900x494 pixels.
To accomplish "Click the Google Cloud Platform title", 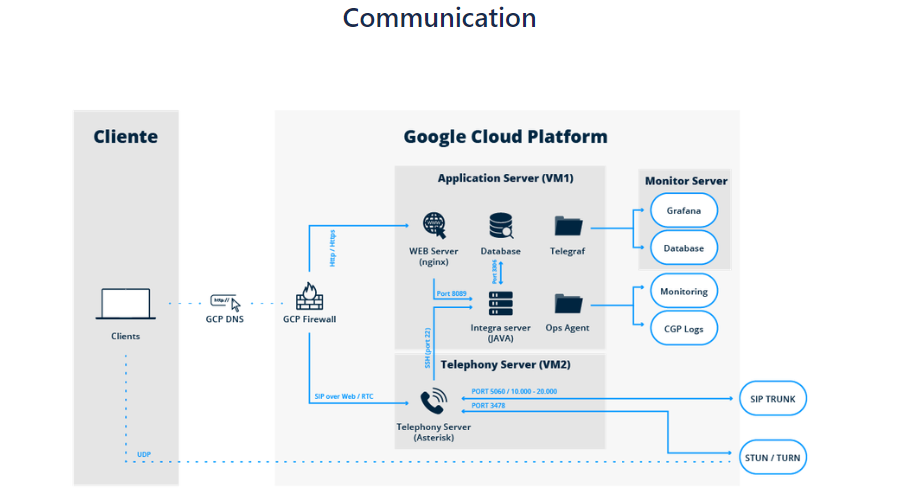I will (505, 137).
